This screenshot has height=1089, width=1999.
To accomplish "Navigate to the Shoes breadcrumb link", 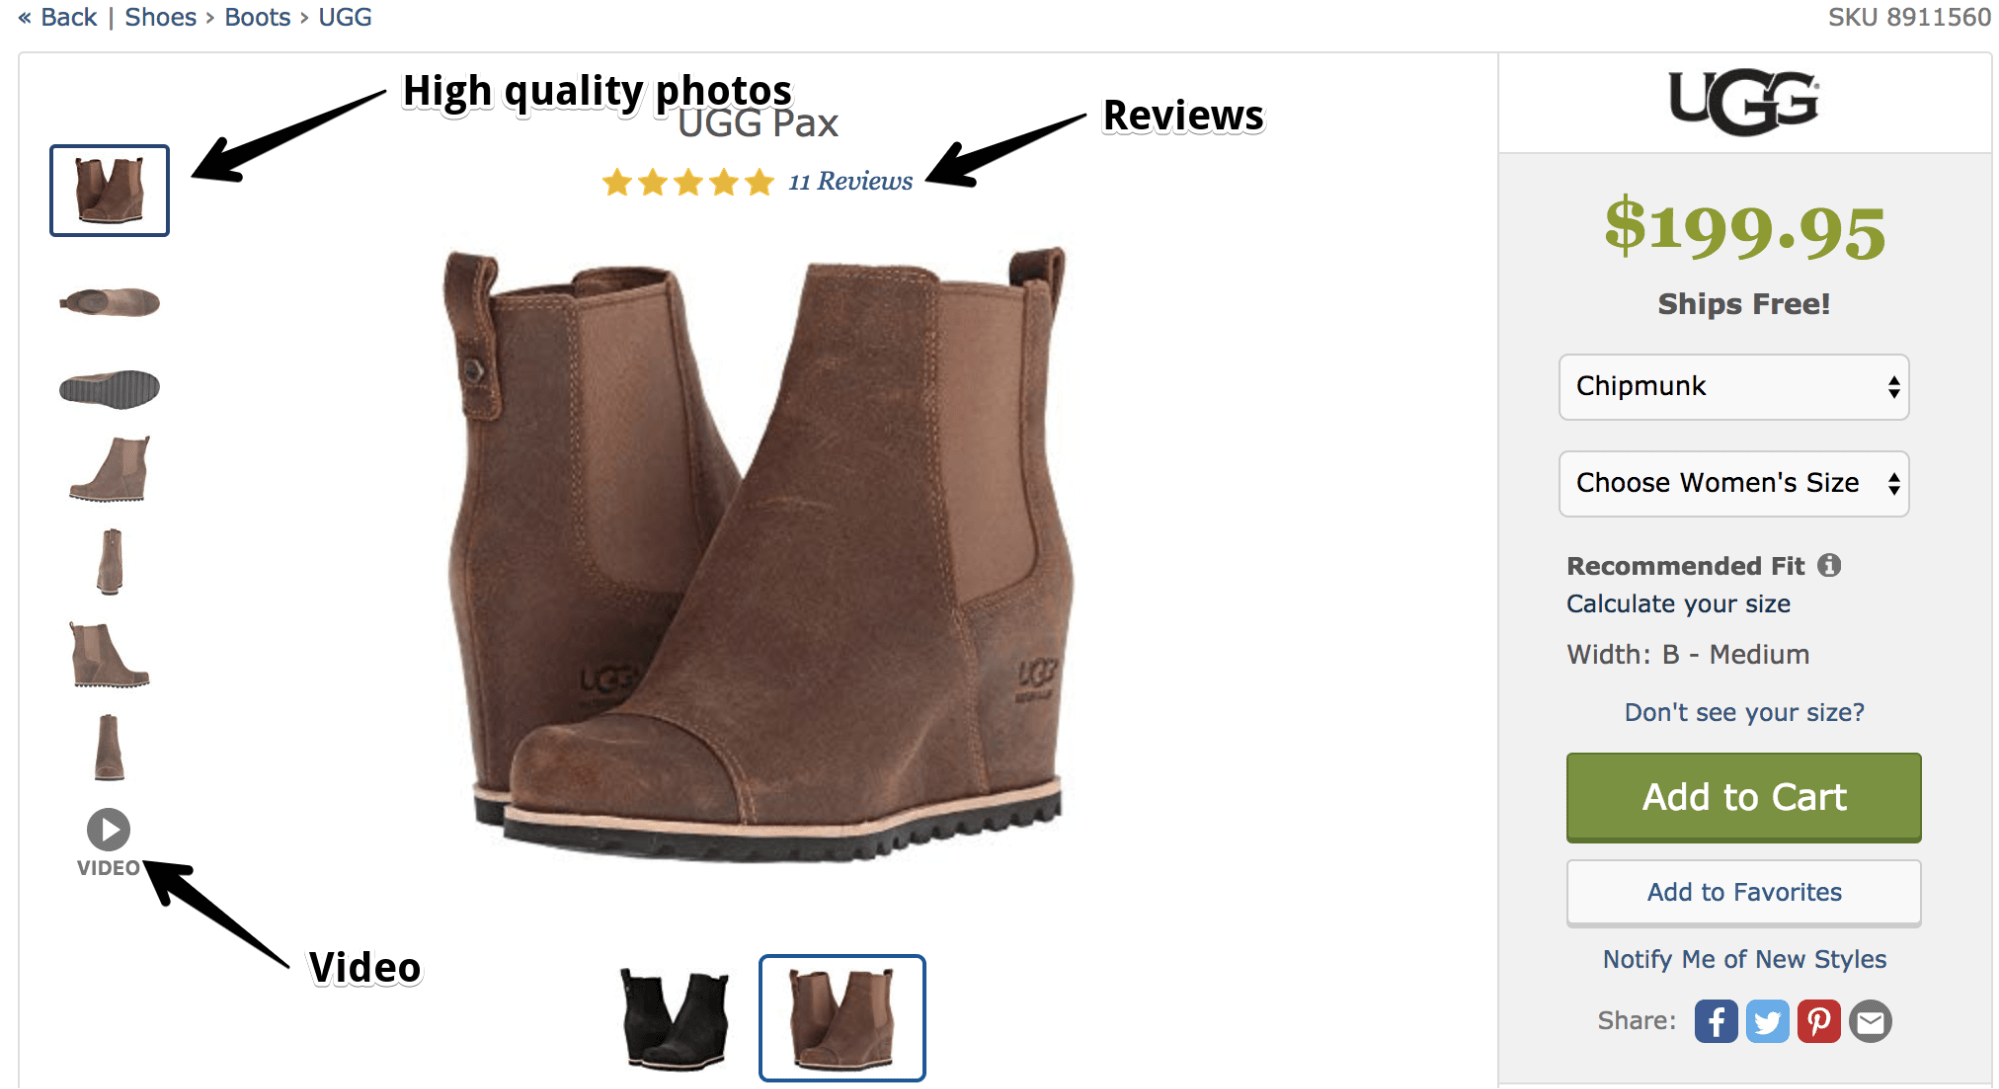I will [x=159, y=16].
